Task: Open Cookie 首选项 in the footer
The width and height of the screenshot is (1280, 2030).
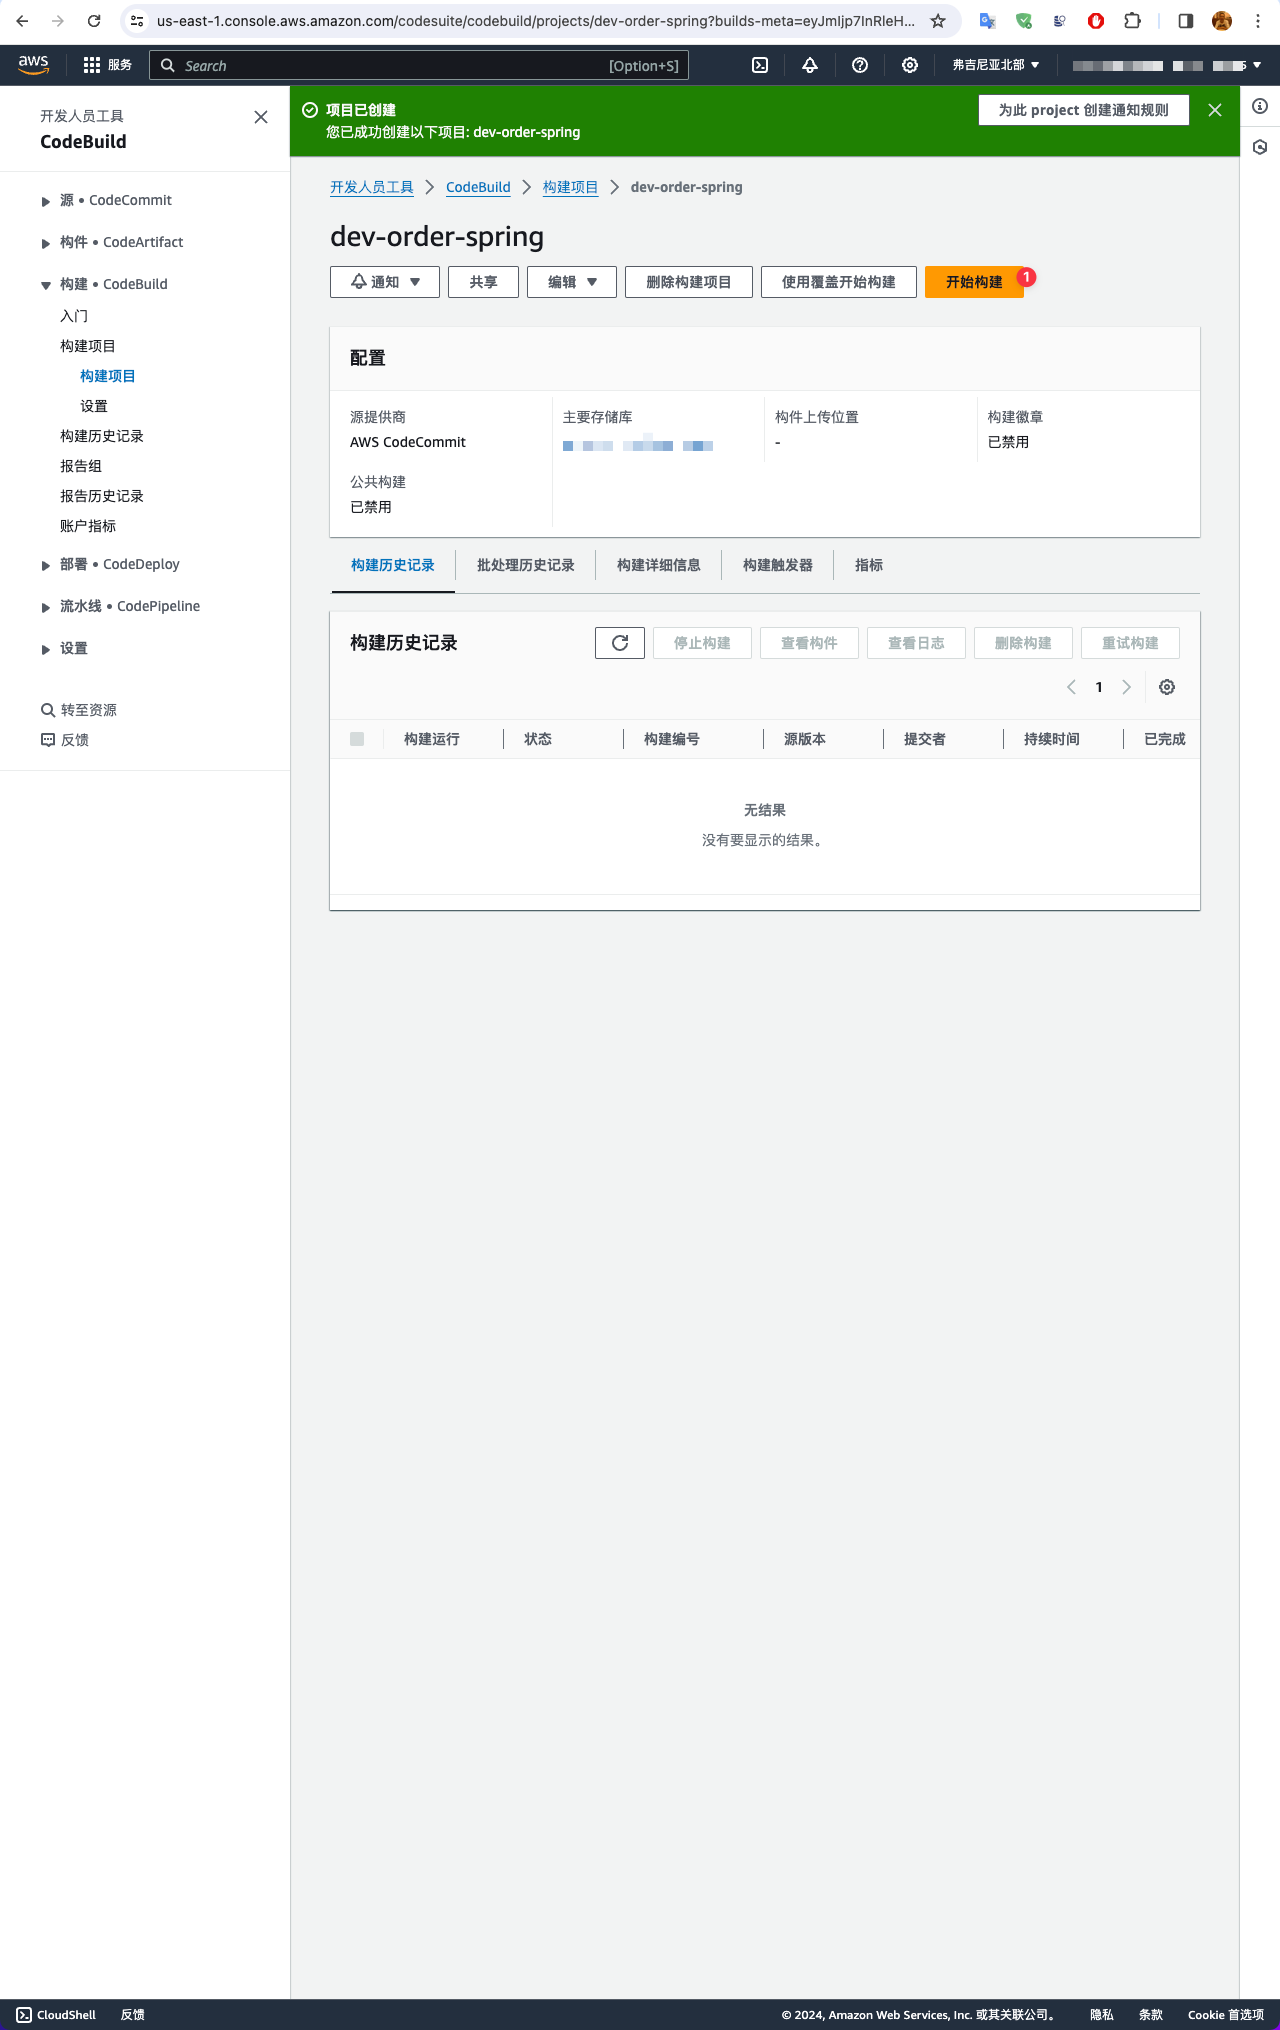Action: tap(1226, 2015)
